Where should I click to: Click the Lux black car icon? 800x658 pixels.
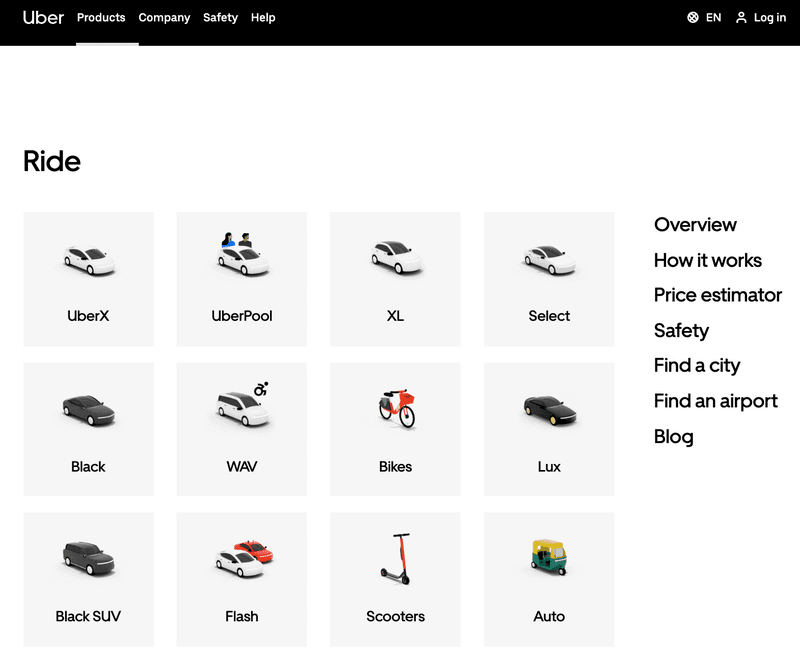coord(549,410)
